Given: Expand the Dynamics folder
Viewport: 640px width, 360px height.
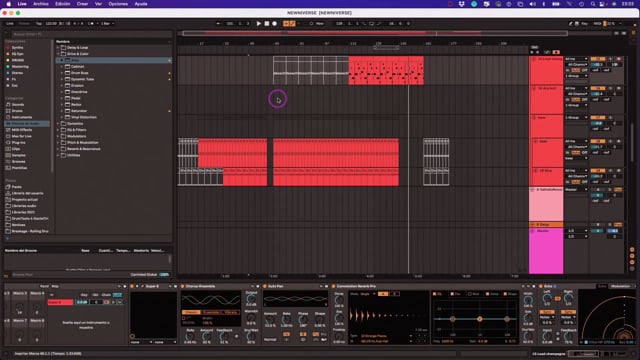Looking at the screenshot, I should tap(58, 124).
